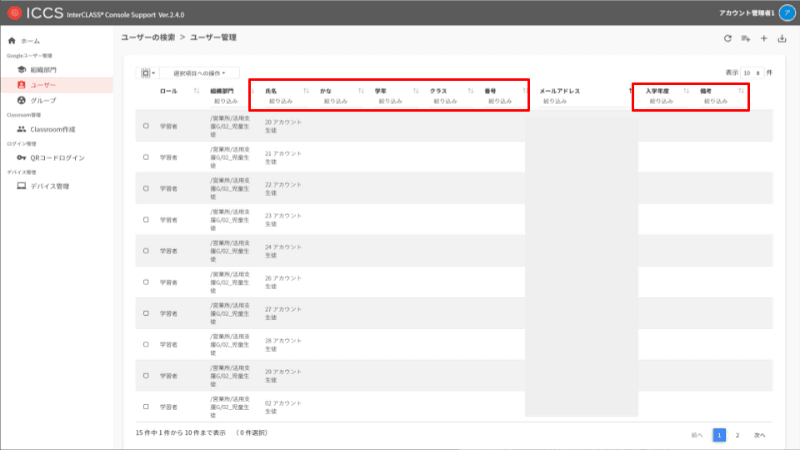Sort by the かな column arrows
Screen dimensions: 800x450
(361, 91)
